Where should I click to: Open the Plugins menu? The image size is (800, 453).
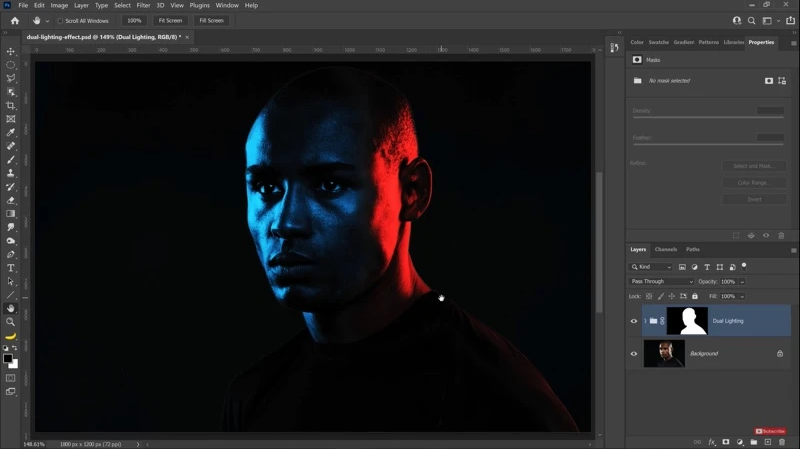click(199, 5)
